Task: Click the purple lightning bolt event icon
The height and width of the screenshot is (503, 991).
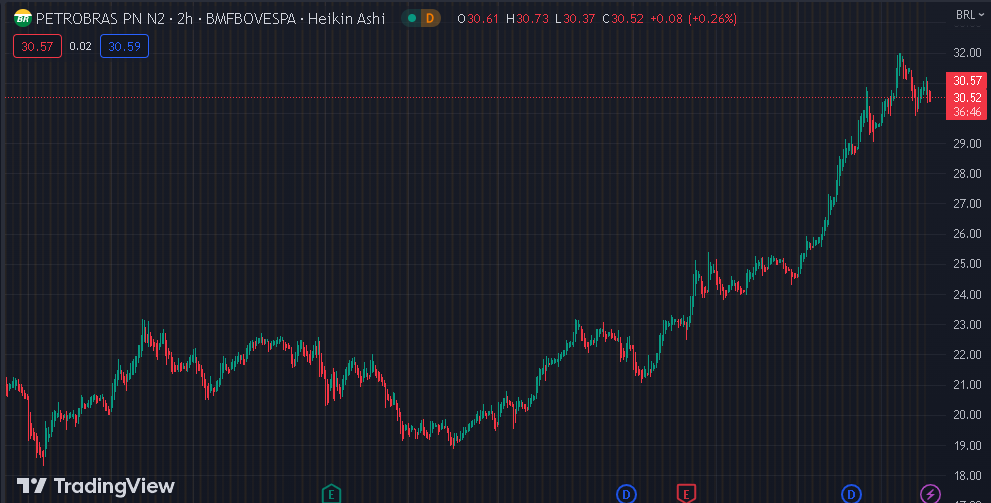Action: pyautogui.click(x=930, y=494)
